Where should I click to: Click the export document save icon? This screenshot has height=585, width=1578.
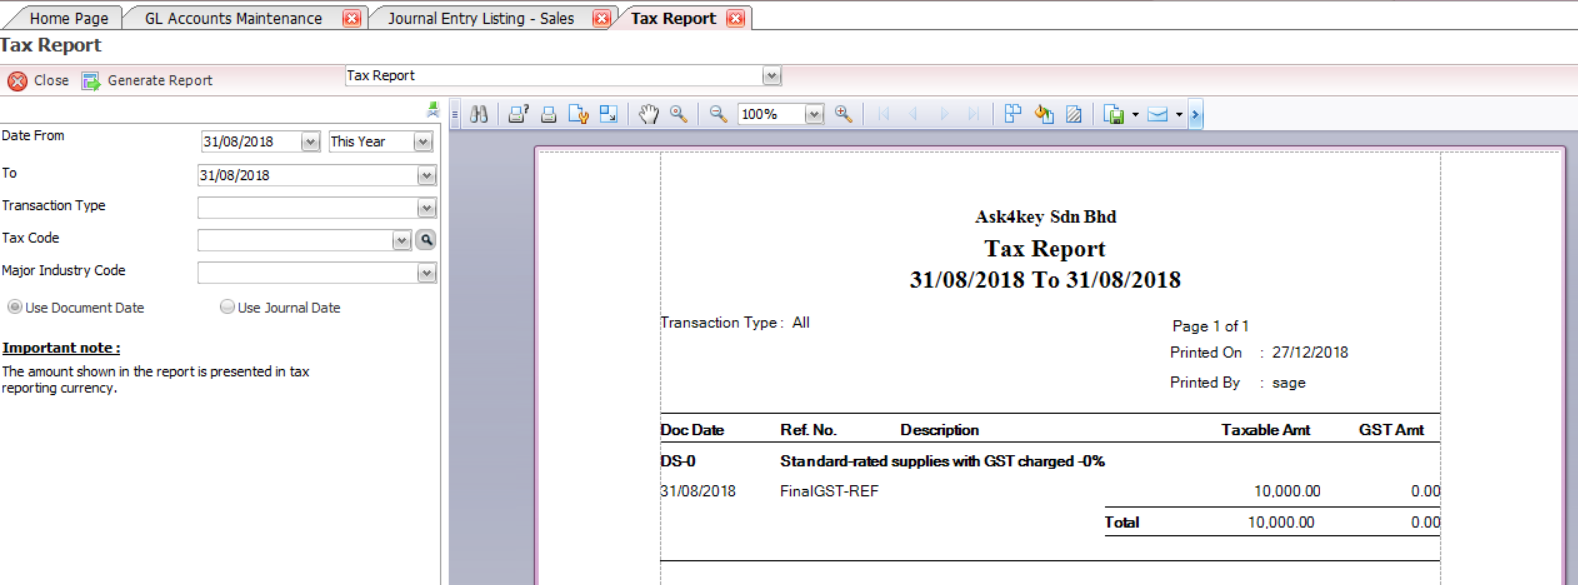1114,114
